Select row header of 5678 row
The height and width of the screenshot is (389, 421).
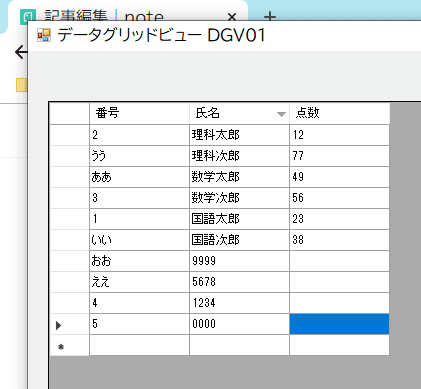[69, 282]
